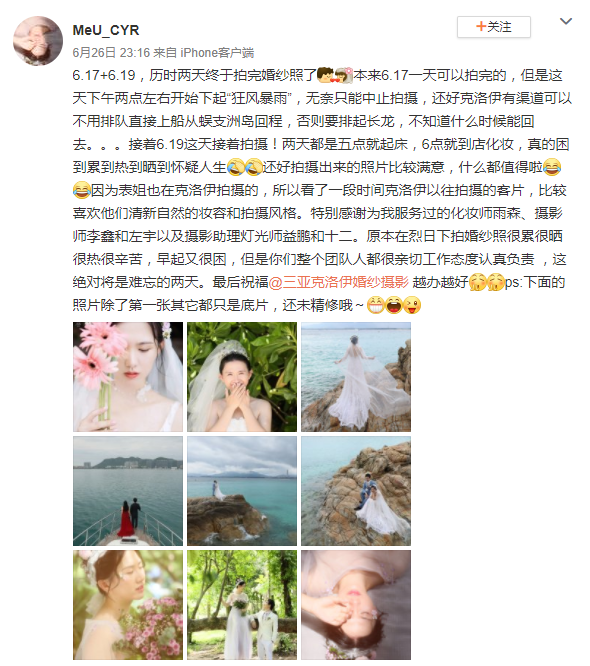The width and height of the screenshot is (590, 666).
Task: Expand the post options chevron
Action: pyautogui.click(x=565, y=21)
